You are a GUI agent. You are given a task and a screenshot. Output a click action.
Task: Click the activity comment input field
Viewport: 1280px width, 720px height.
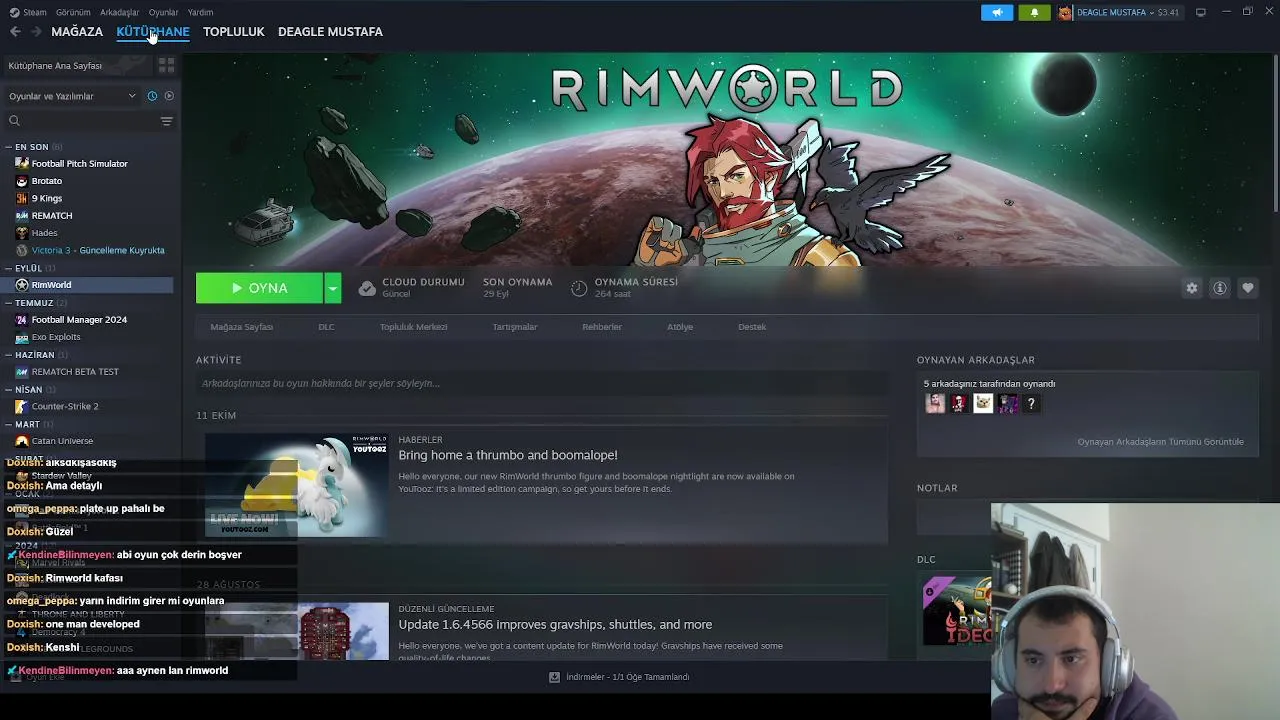542,383
